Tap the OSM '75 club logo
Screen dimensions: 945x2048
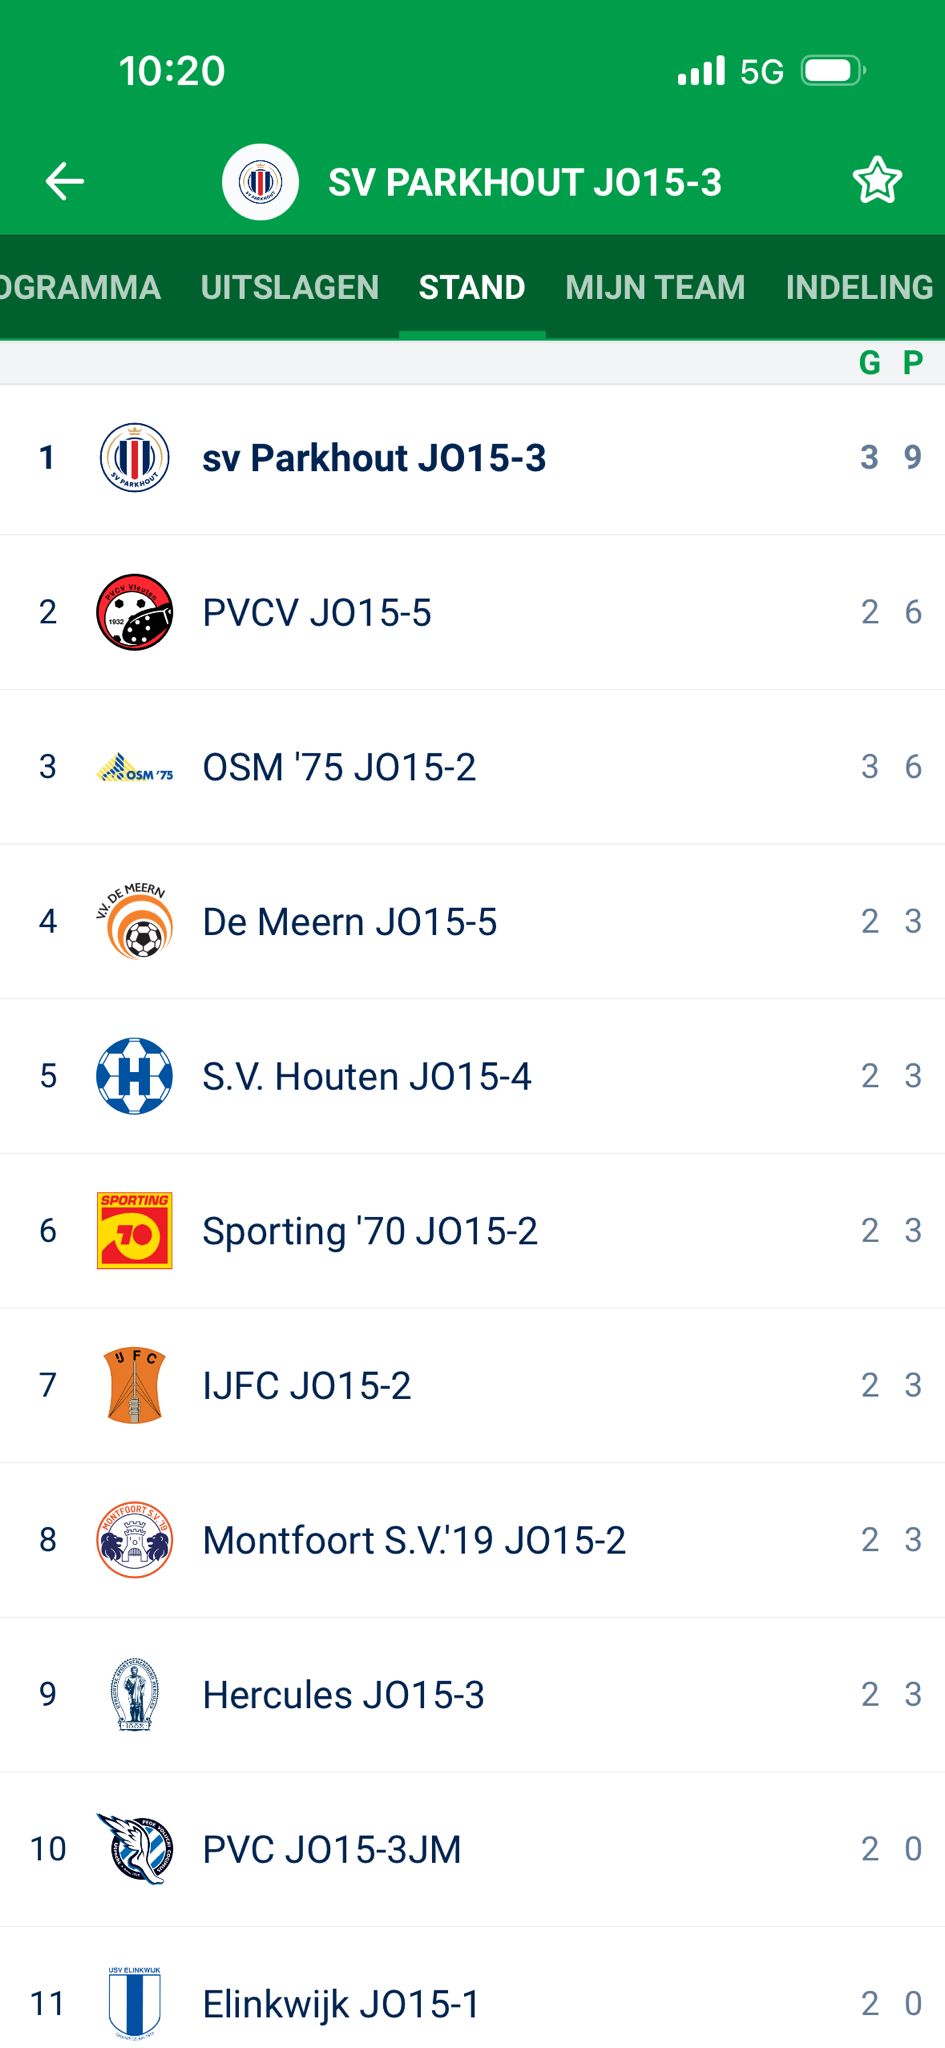135,768
